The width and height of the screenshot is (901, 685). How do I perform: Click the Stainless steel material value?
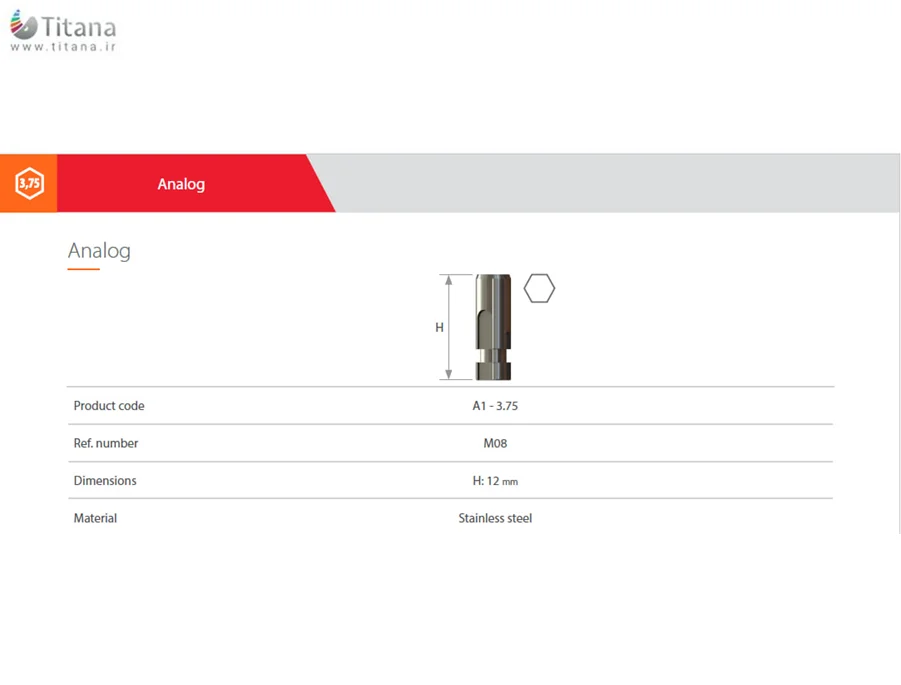click(x=495, y=518)
